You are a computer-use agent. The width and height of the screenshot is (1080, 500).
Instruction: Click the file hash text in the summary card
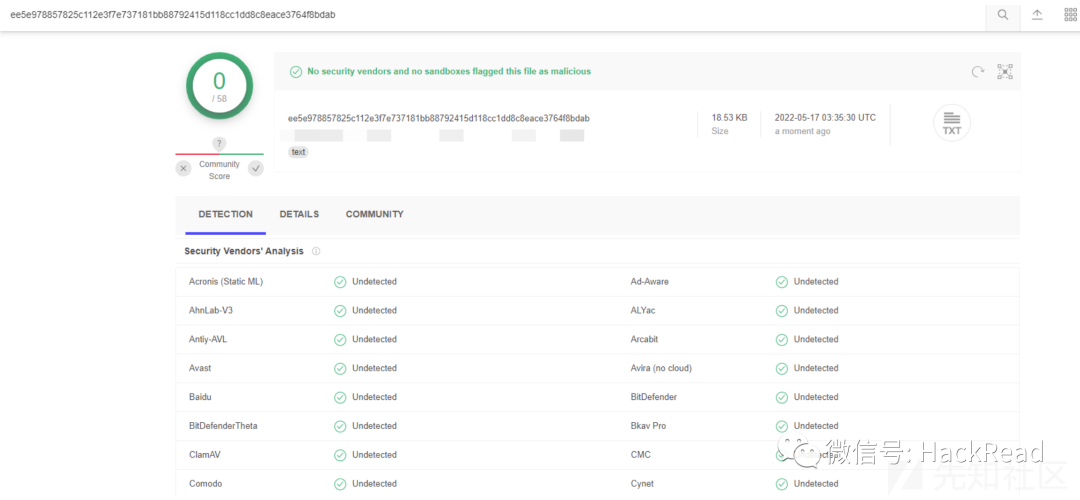coord(439,118)
